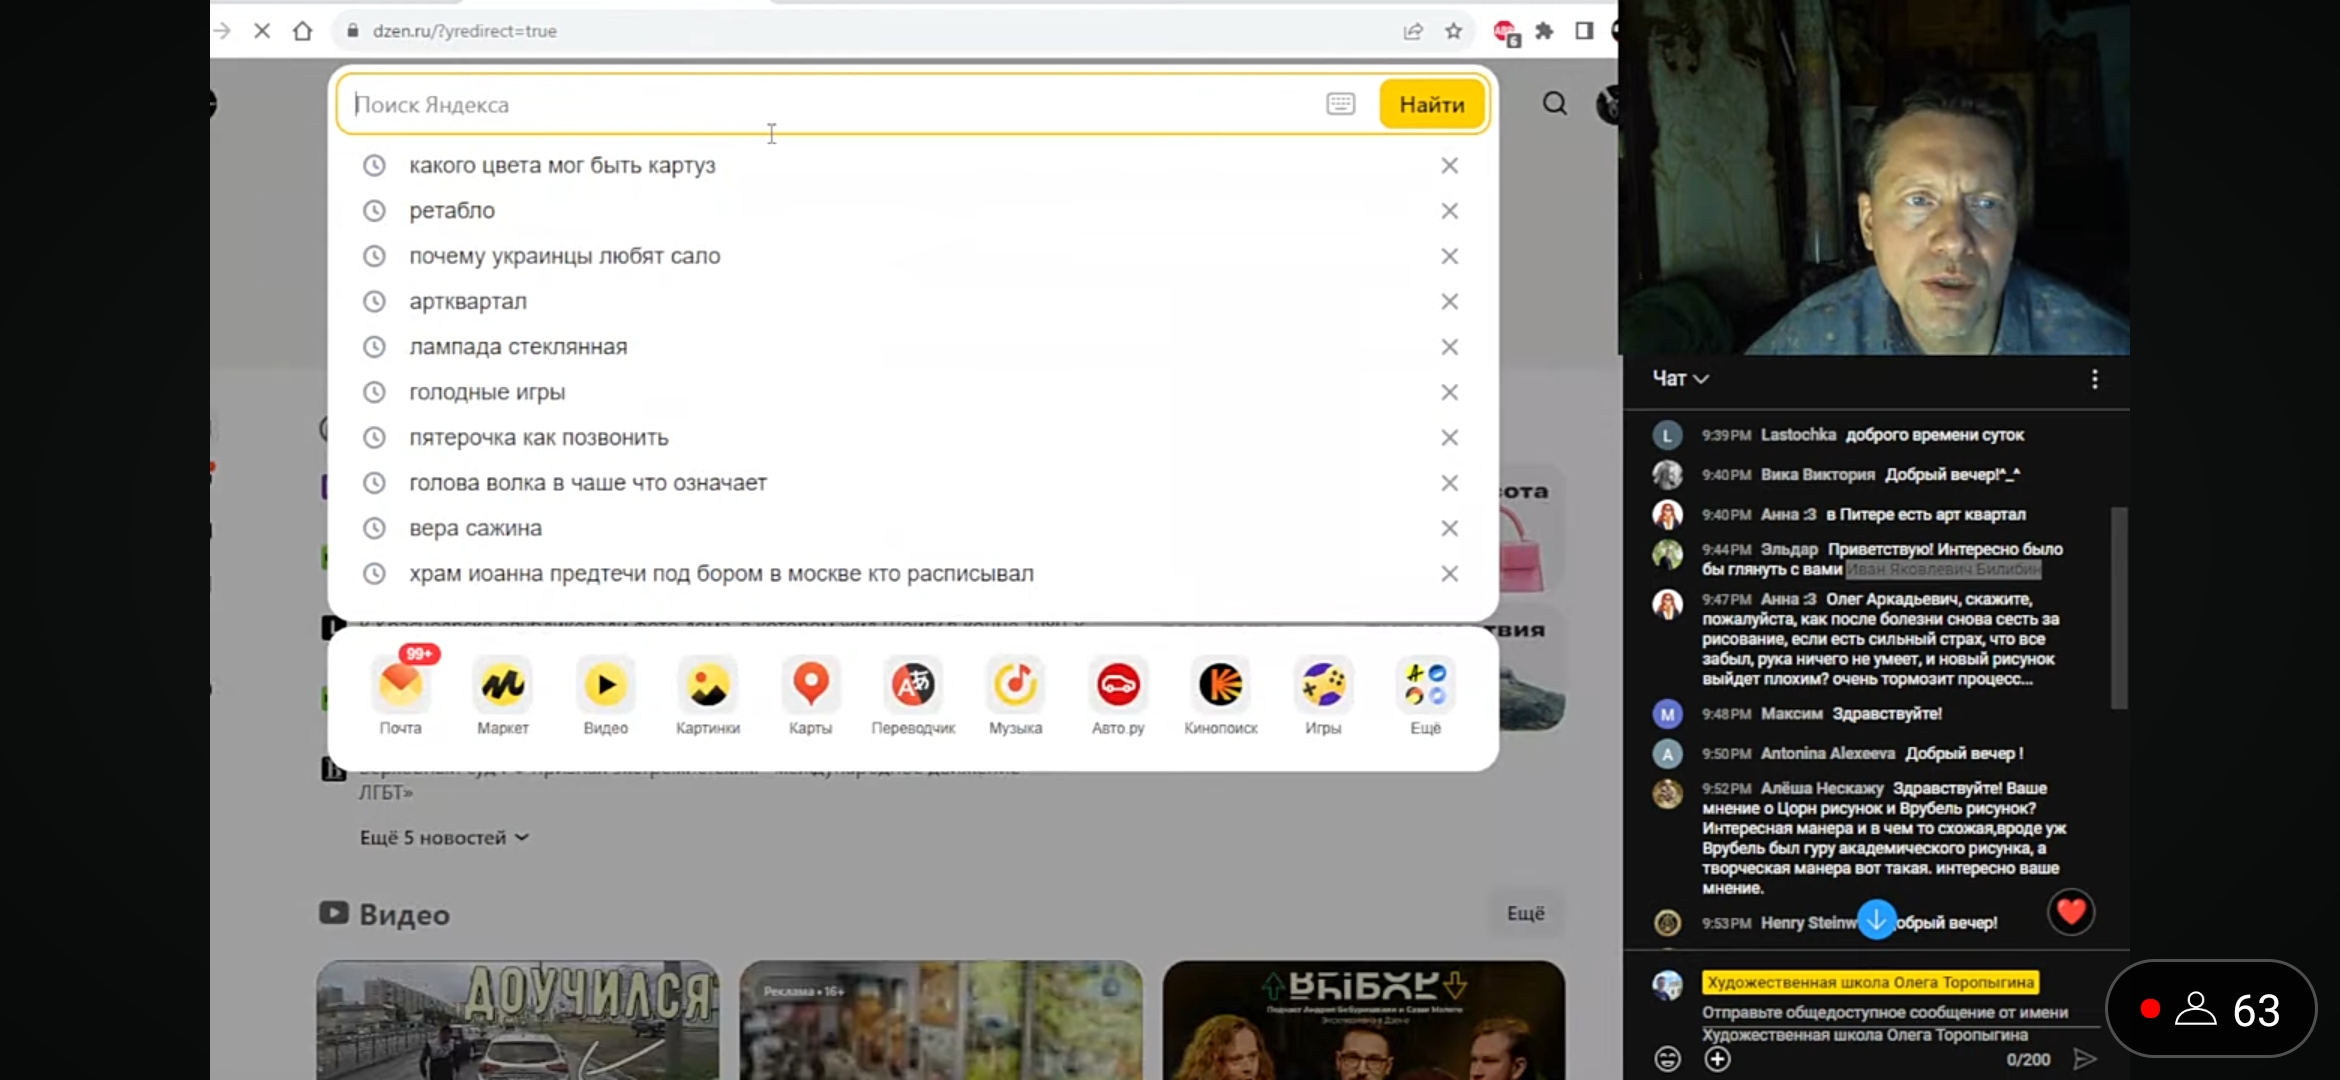Remove 'артквартал' from search history
The width and height of the screenshot is (2340, 1080).
[x=1449, y=302]
